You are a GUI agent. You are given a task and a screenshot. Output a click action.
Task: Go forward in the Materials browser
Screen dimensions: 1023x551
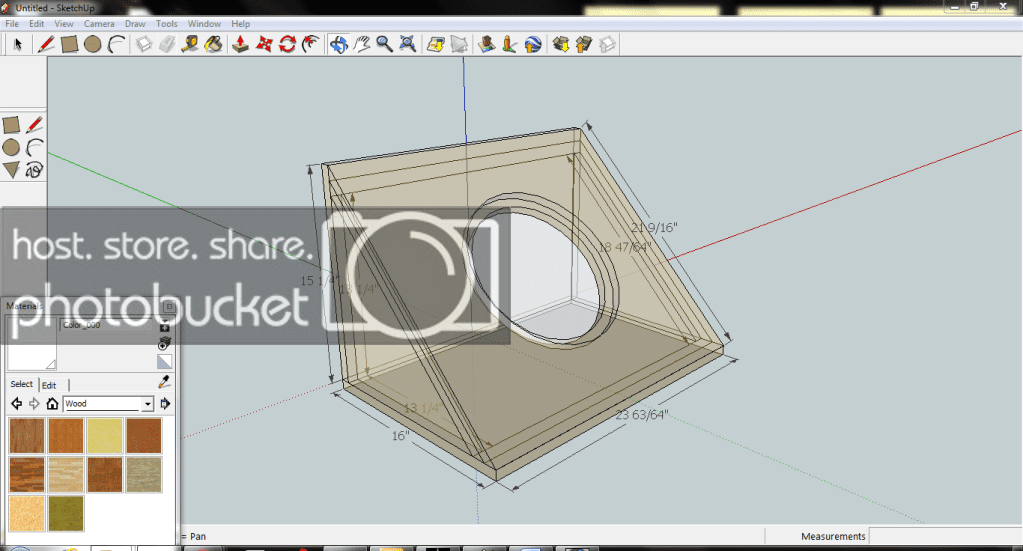[x=34, y=404]
